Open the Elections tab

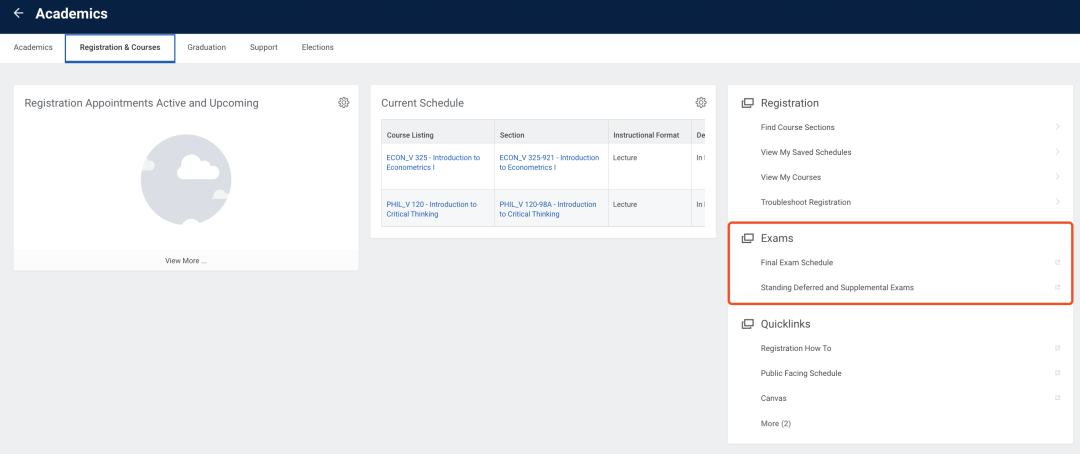click(x=317, y=47)
